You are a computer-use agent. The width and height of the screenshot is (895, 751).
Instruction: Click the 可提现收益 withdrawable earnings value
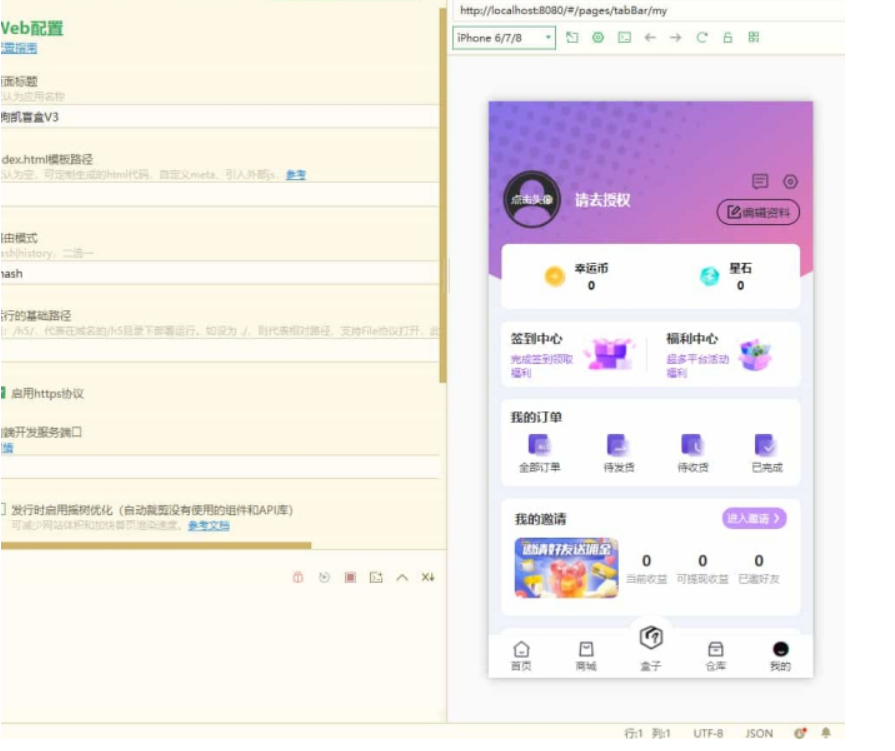(703, 561)
